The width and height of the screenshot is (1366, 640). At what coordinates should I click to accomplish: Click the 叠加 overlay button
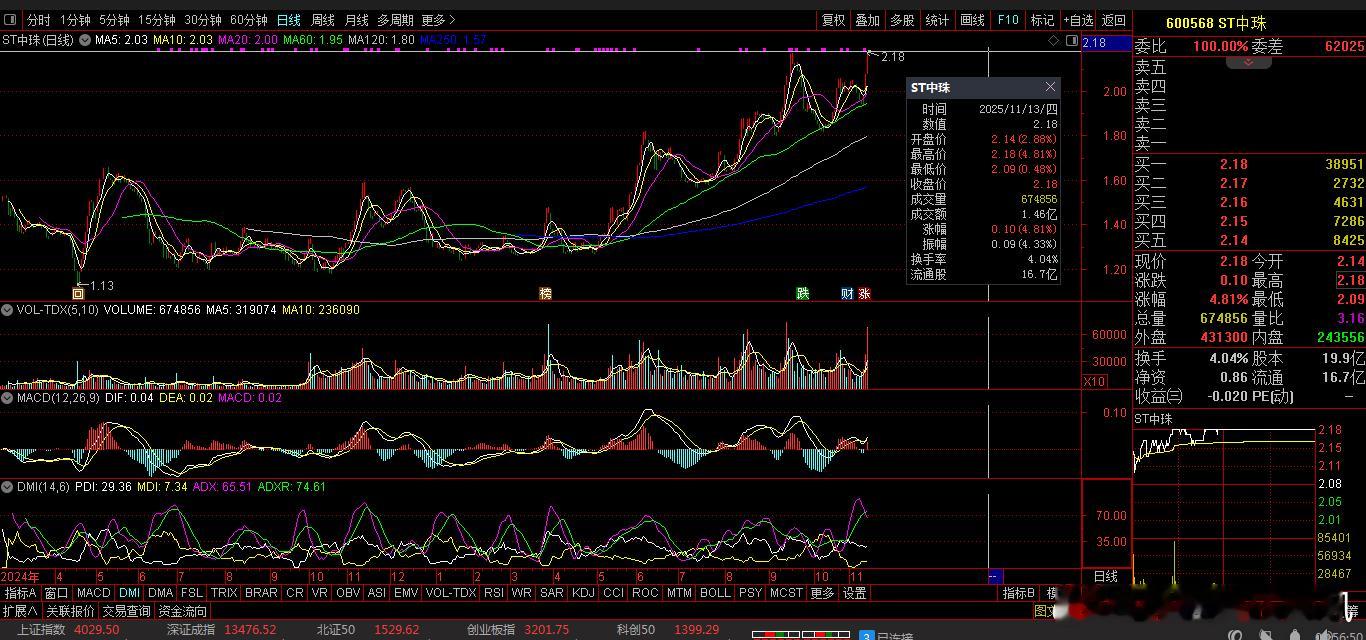867,20
